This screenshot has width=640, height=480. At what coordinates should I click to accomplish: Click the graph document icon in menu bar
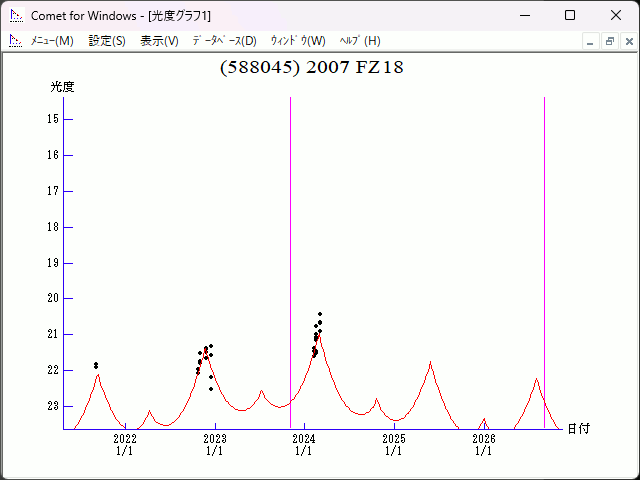pos(15,41)
